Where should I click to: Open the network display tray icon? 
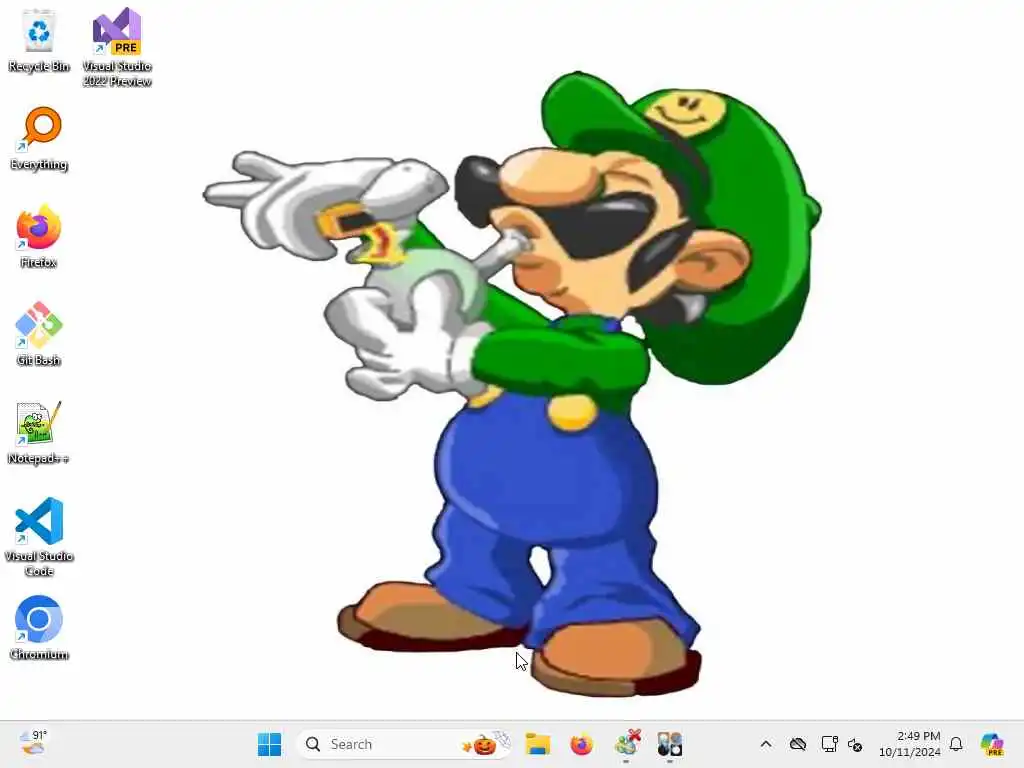(x=829, y=744)
